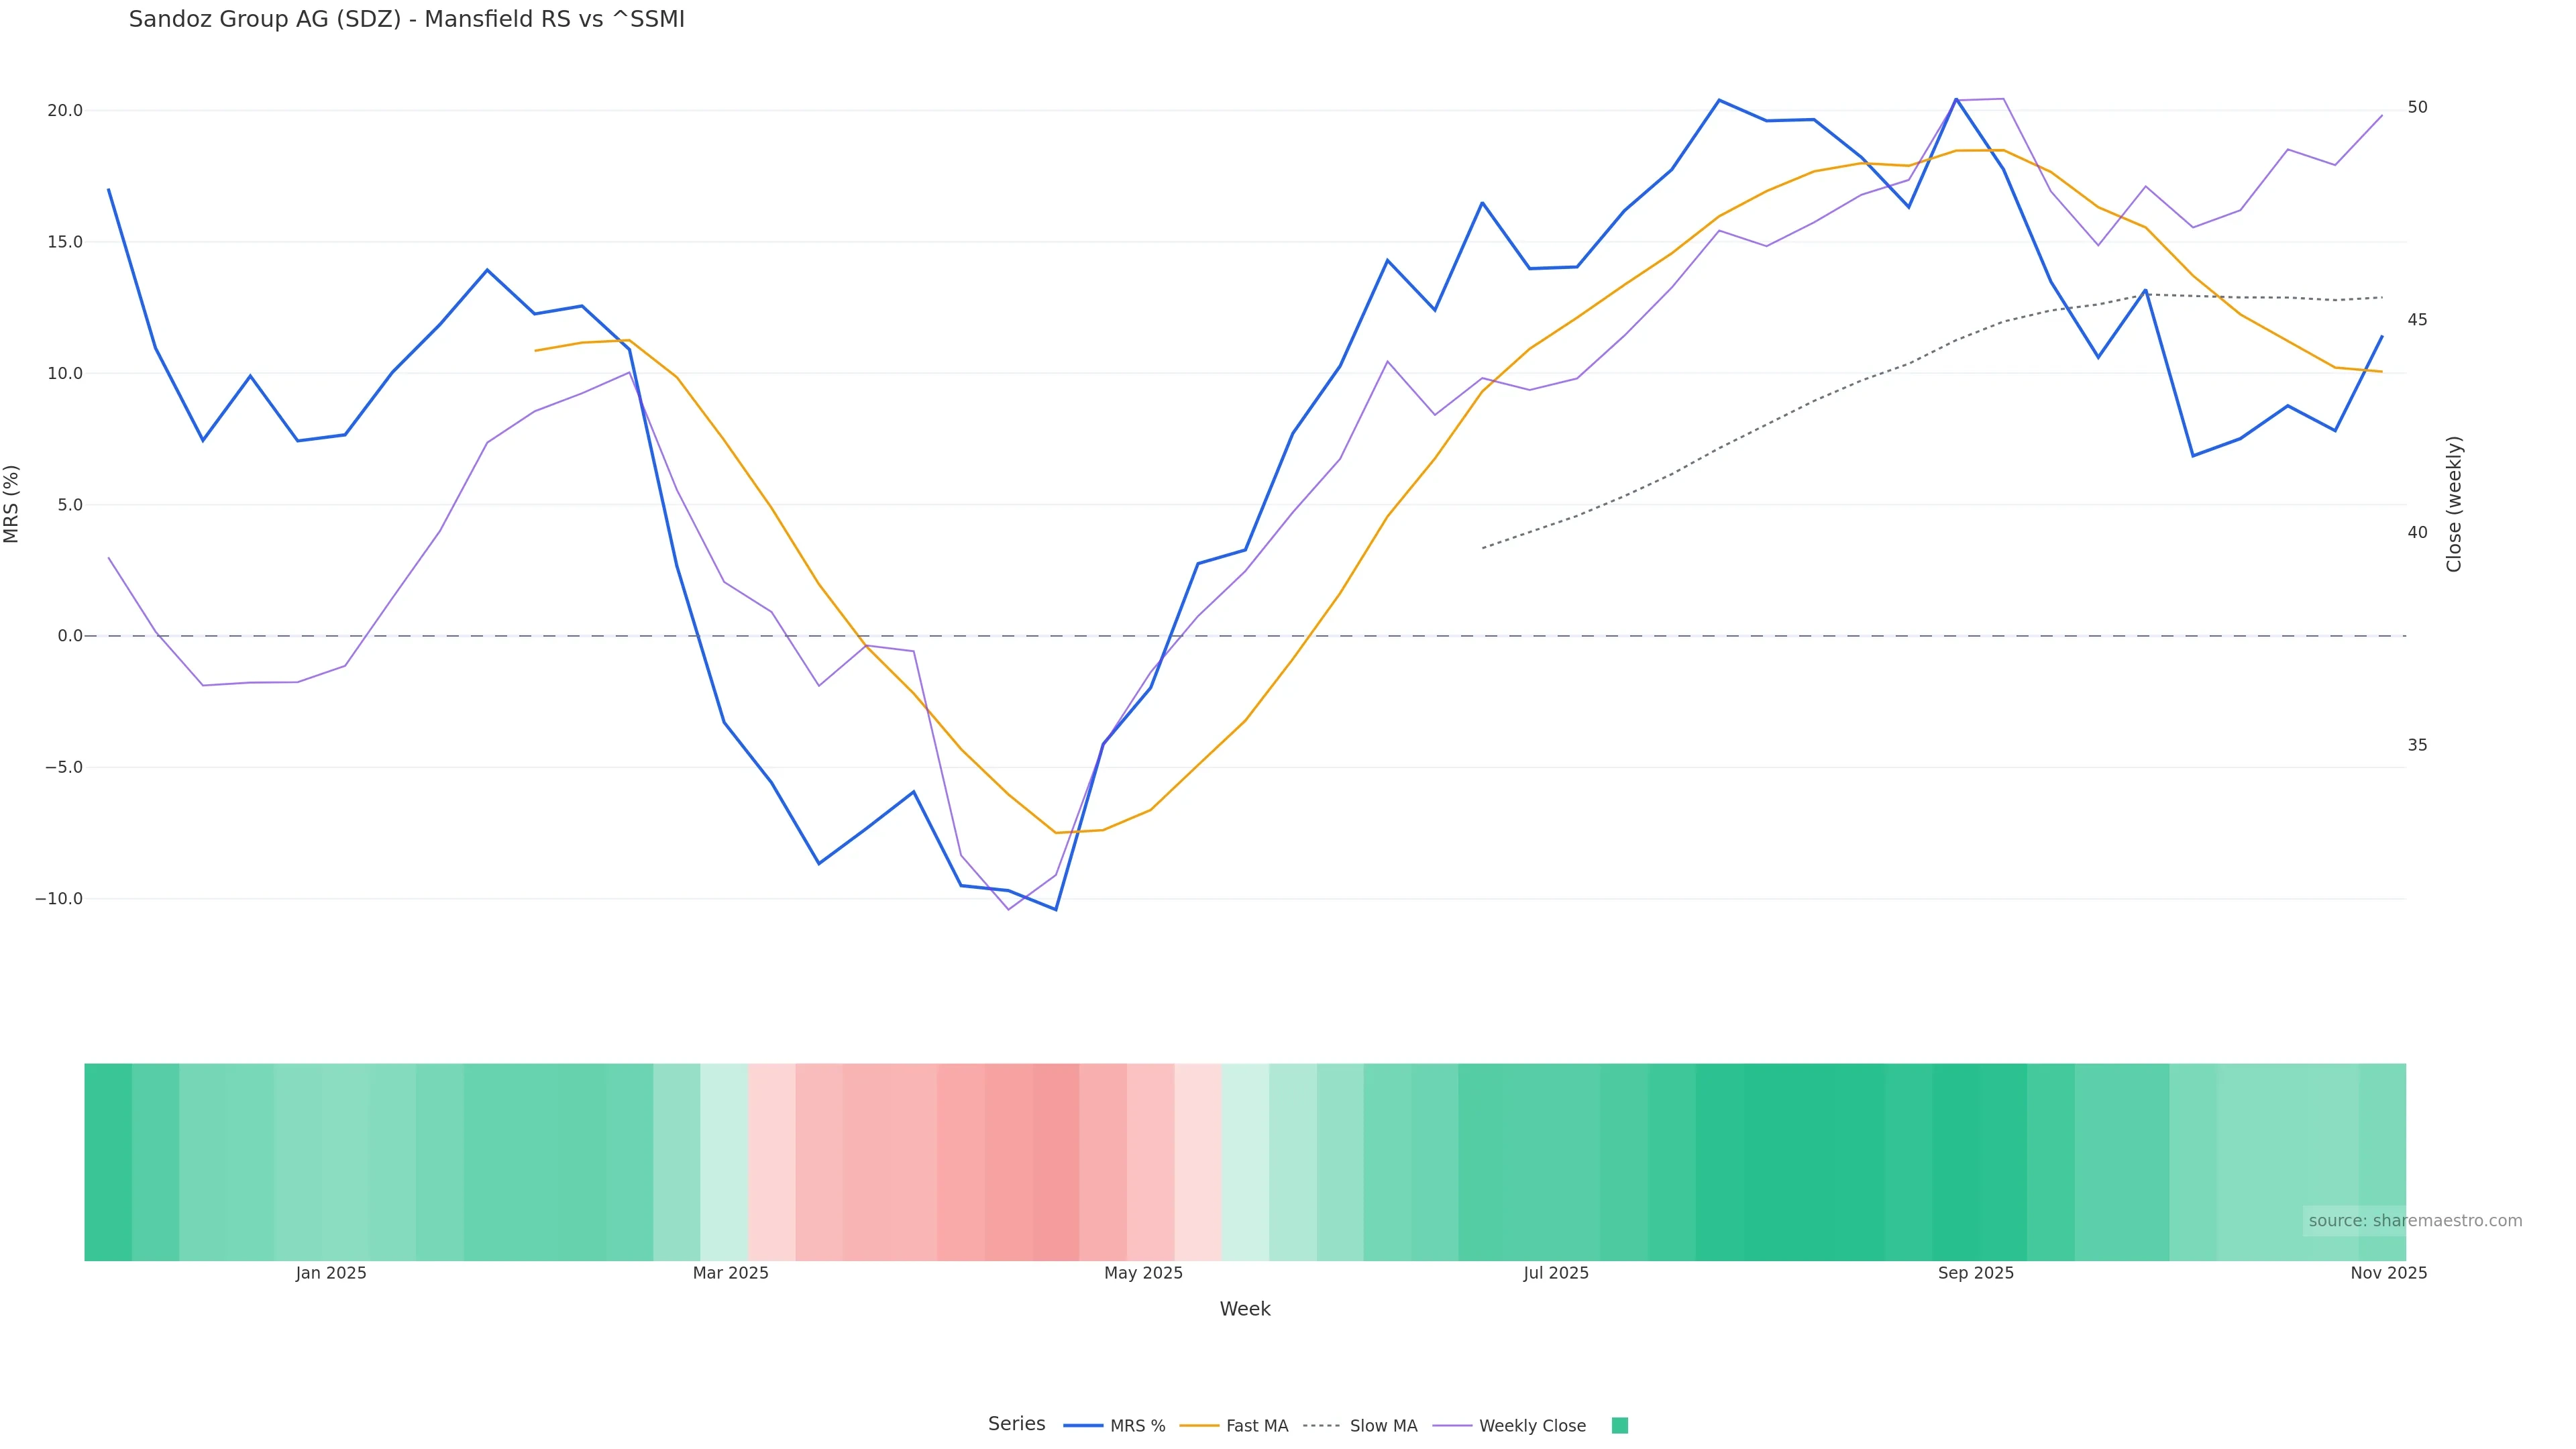Viewport: 2576px width, 1449px height.
Task: Select the Week x-axis title
Action: tap(1245, 1309)
